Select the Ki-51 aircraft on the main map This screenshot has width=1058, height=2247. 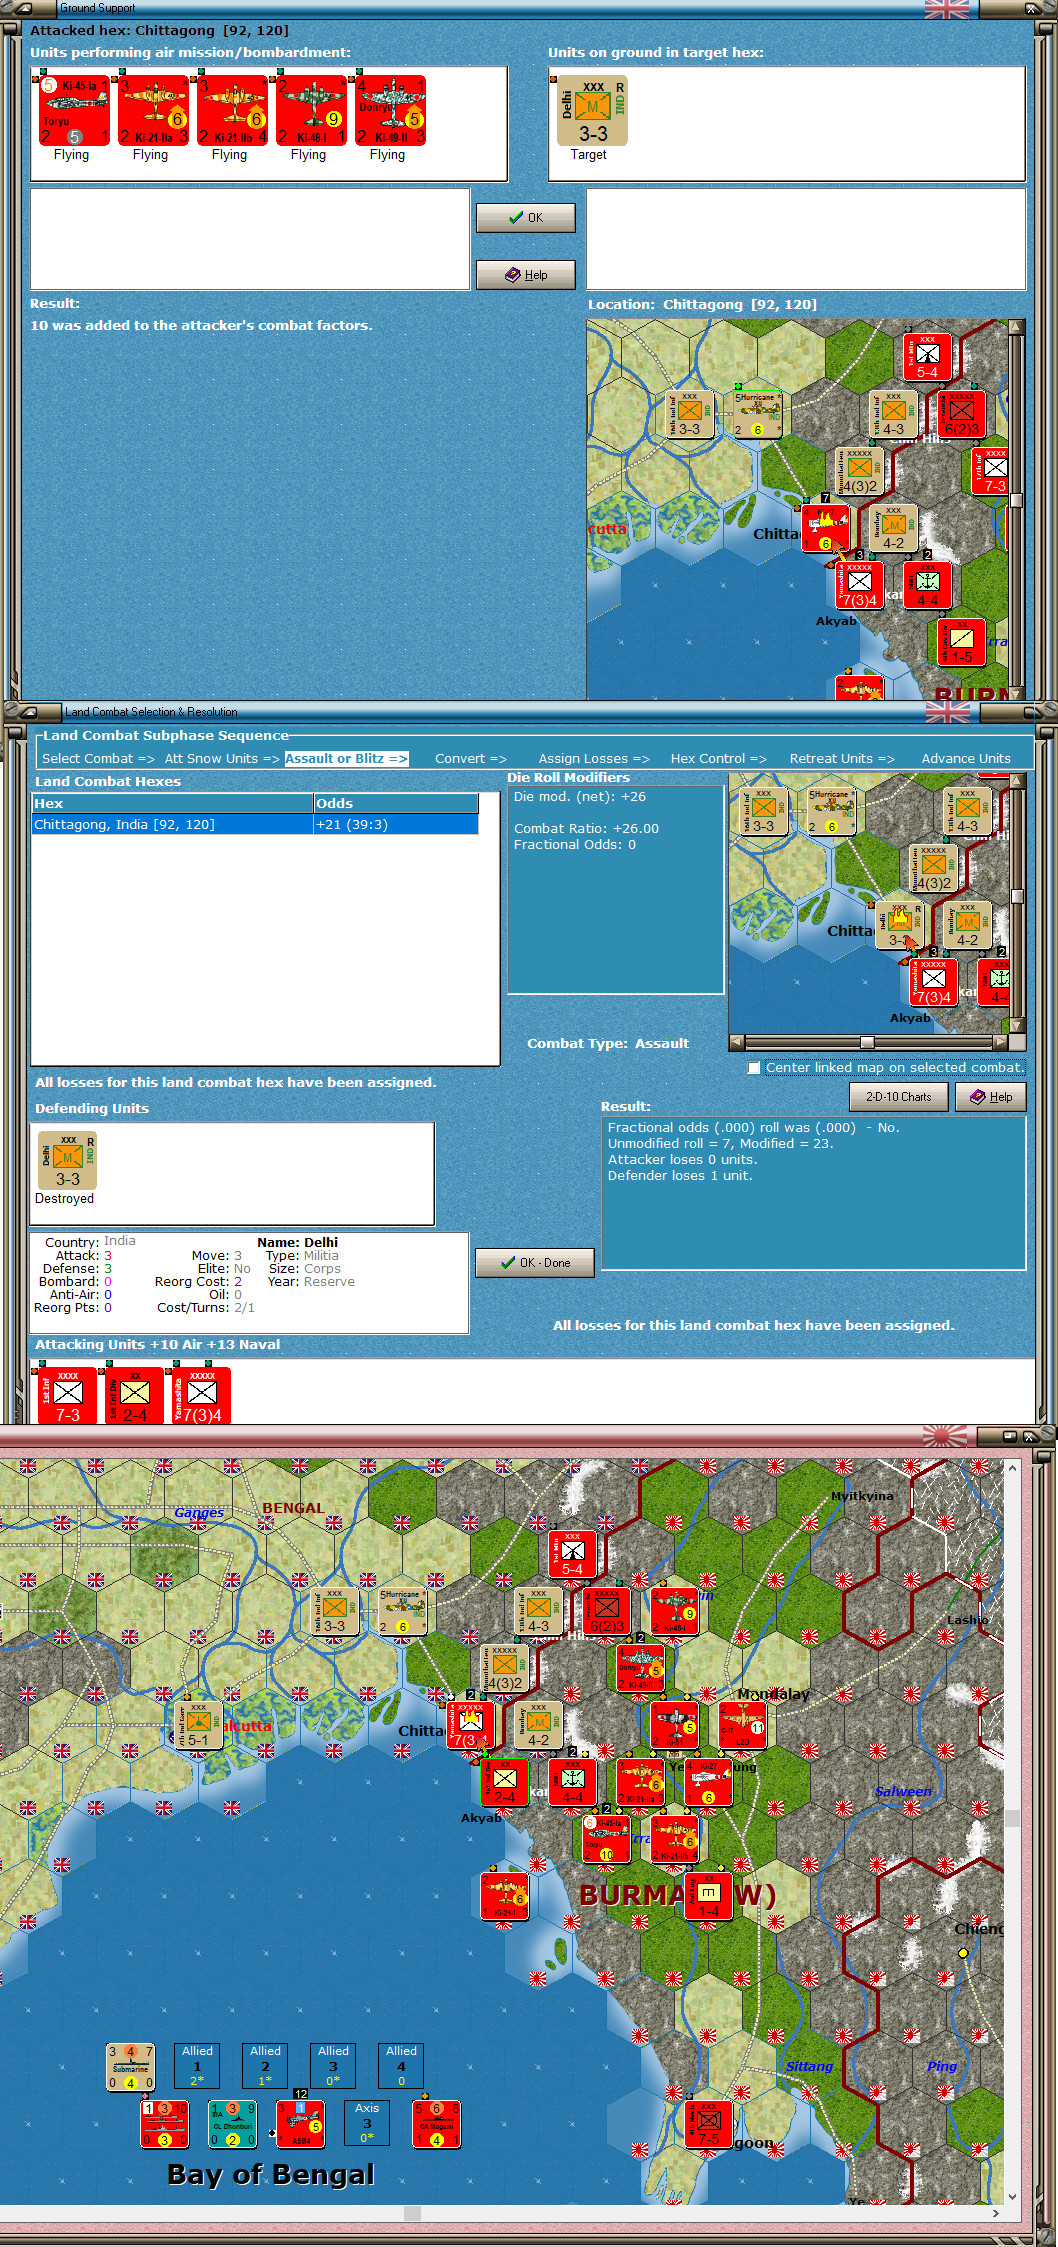(x=674, y=1724)
